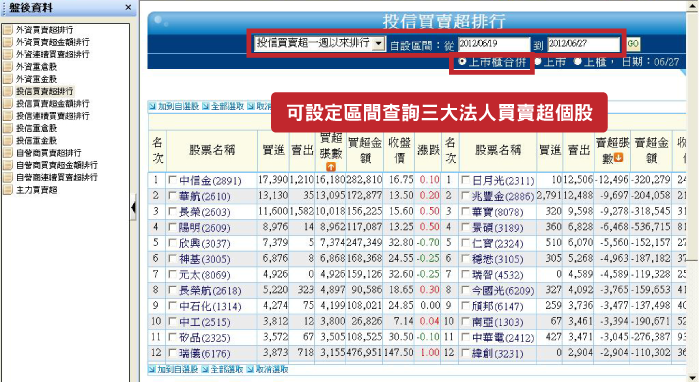Screen dimensions: 700x382
Task: Check box for 長榮(2603)
Action: [x=172, y=212]
